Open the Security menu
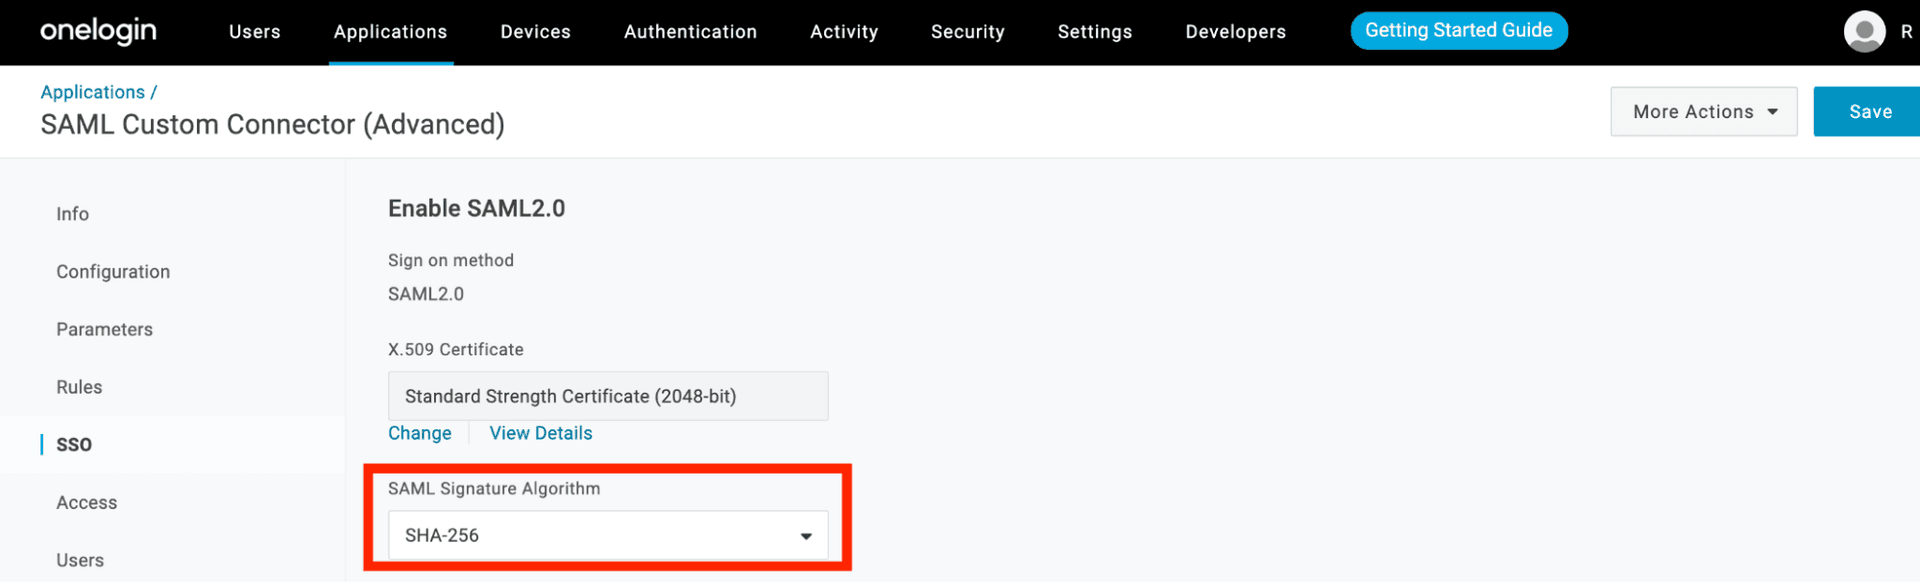1920x583 pixels. [967, 32]
